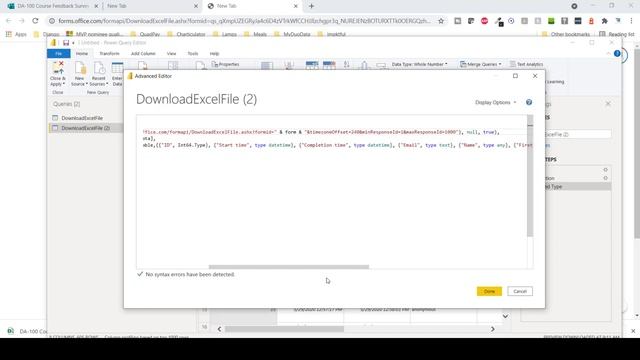Click the Close & Apply ribbon icon
The width and height of the screenshot is (640, 360).
pos(58,73)
